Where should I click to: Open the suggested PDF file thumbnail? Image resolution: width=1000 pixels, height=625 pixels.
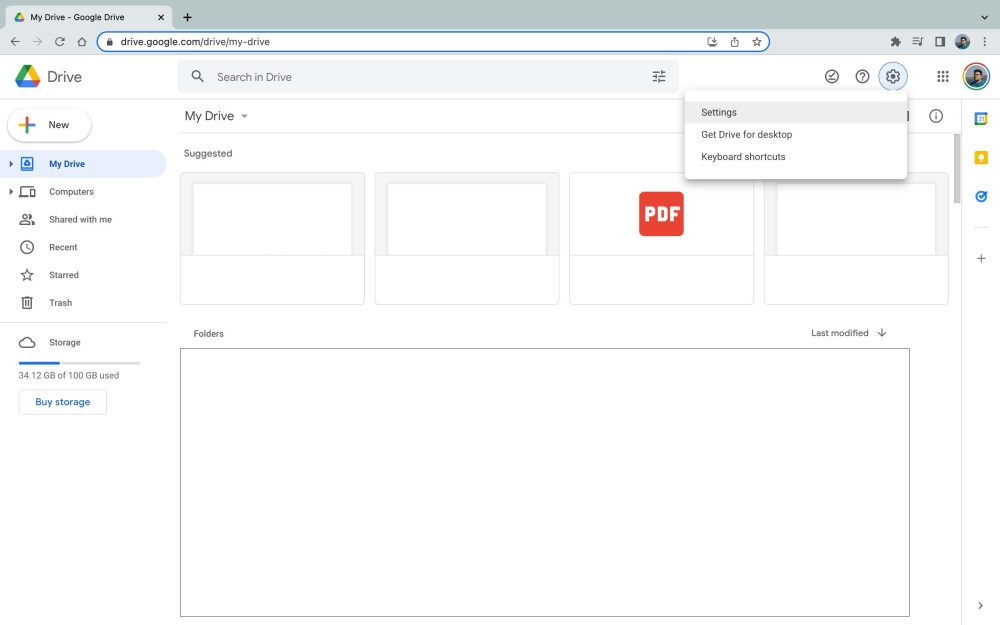tap(661, 214)
